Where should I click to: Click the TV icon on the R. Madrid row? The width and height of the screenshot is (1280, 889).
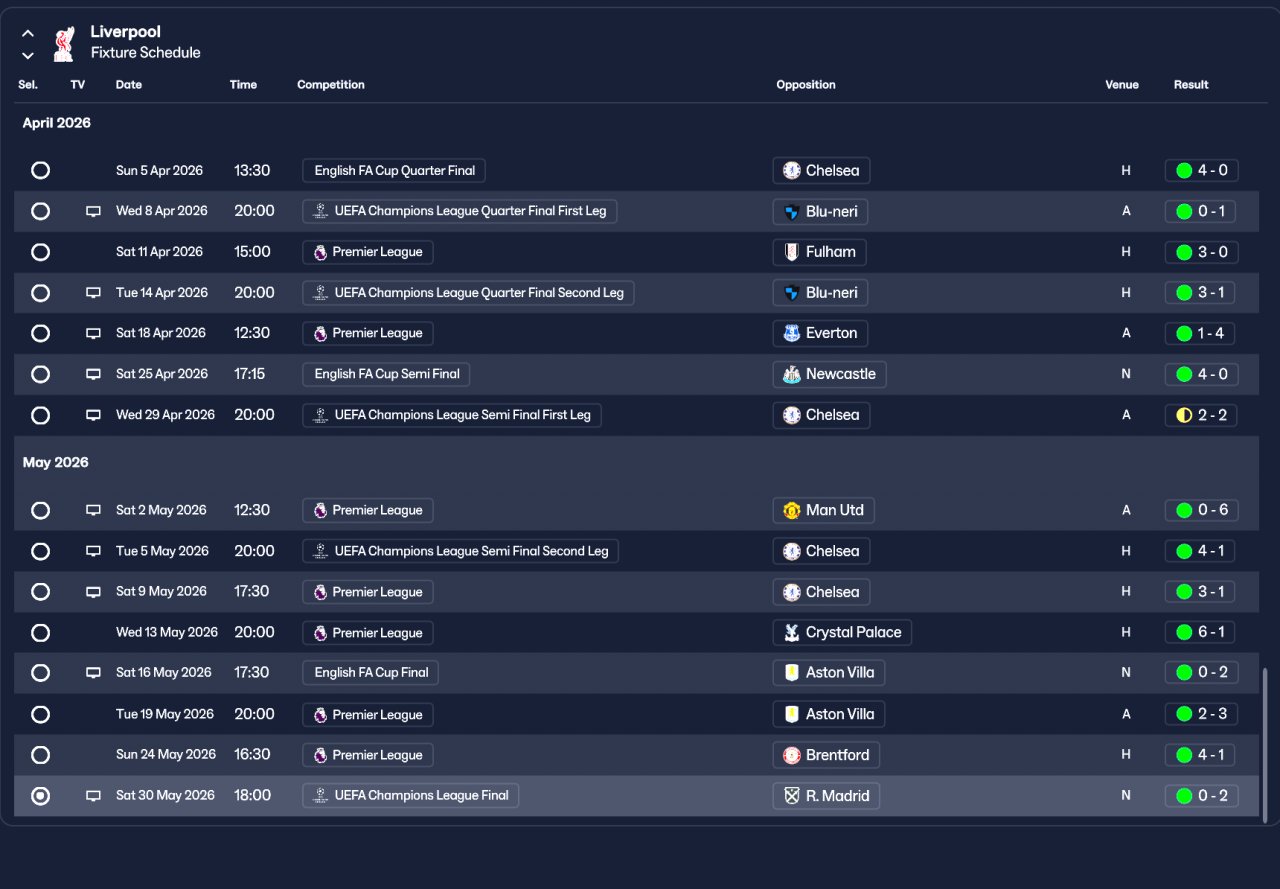click(x=93, y=796)
